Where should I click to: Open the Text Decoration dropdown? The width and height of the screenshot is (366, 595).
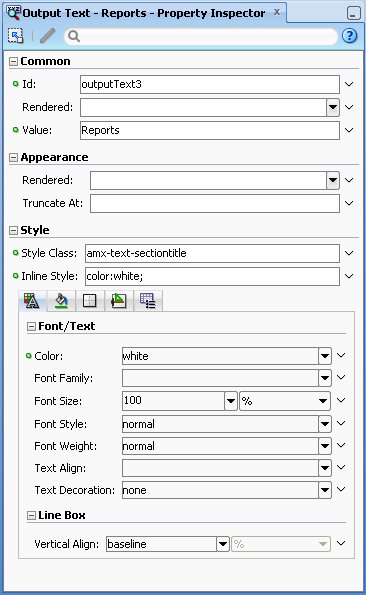[325, 490]
